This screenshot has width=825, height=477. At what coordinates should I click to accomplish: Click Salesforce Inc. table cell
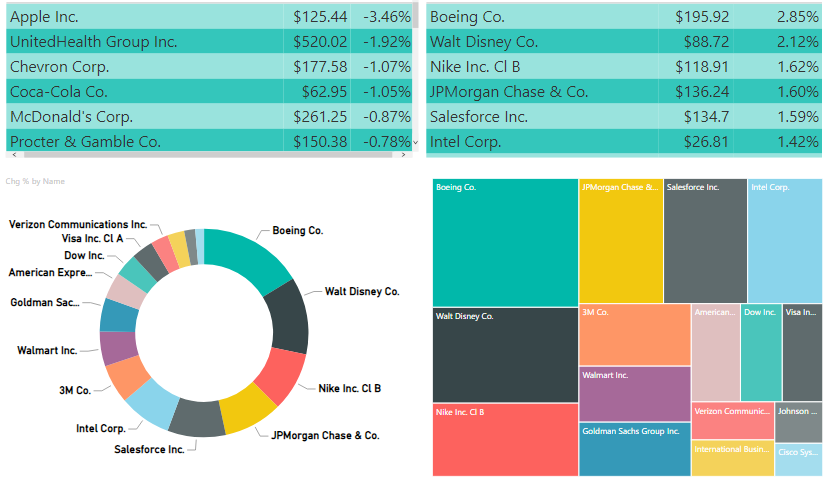point(542,117)
